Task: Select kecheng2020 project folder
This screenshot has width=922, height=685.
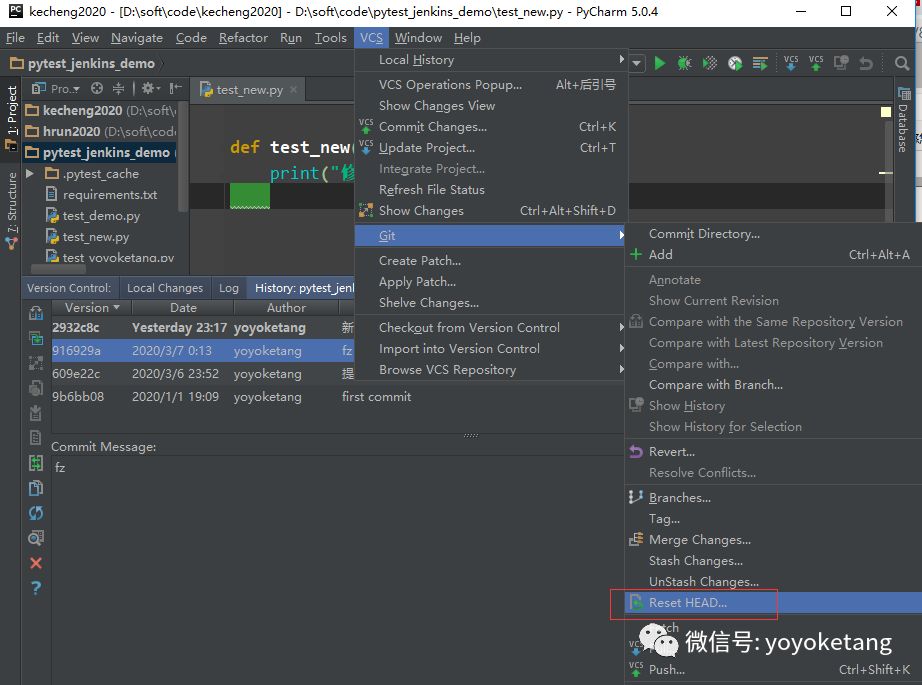Action: click(100, 110)
